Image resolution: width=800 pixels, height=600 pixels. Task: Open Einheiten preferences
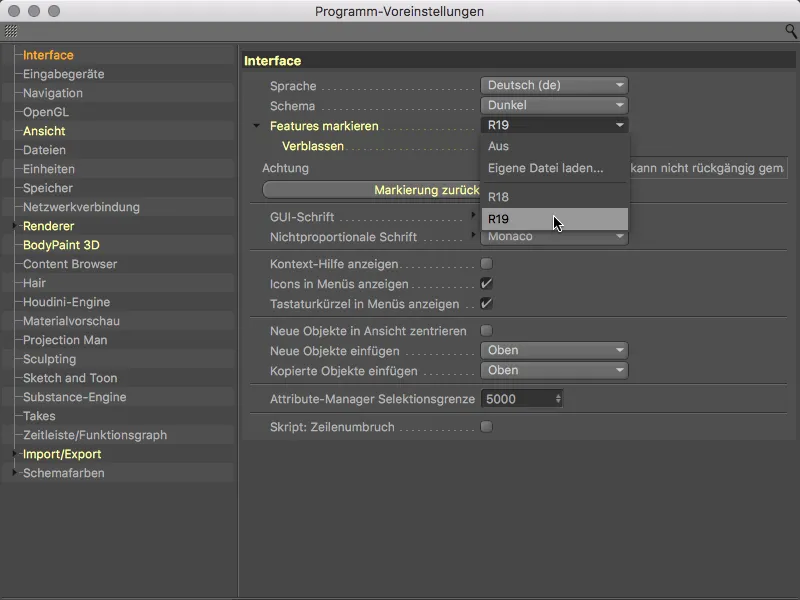tap(49, 169)
